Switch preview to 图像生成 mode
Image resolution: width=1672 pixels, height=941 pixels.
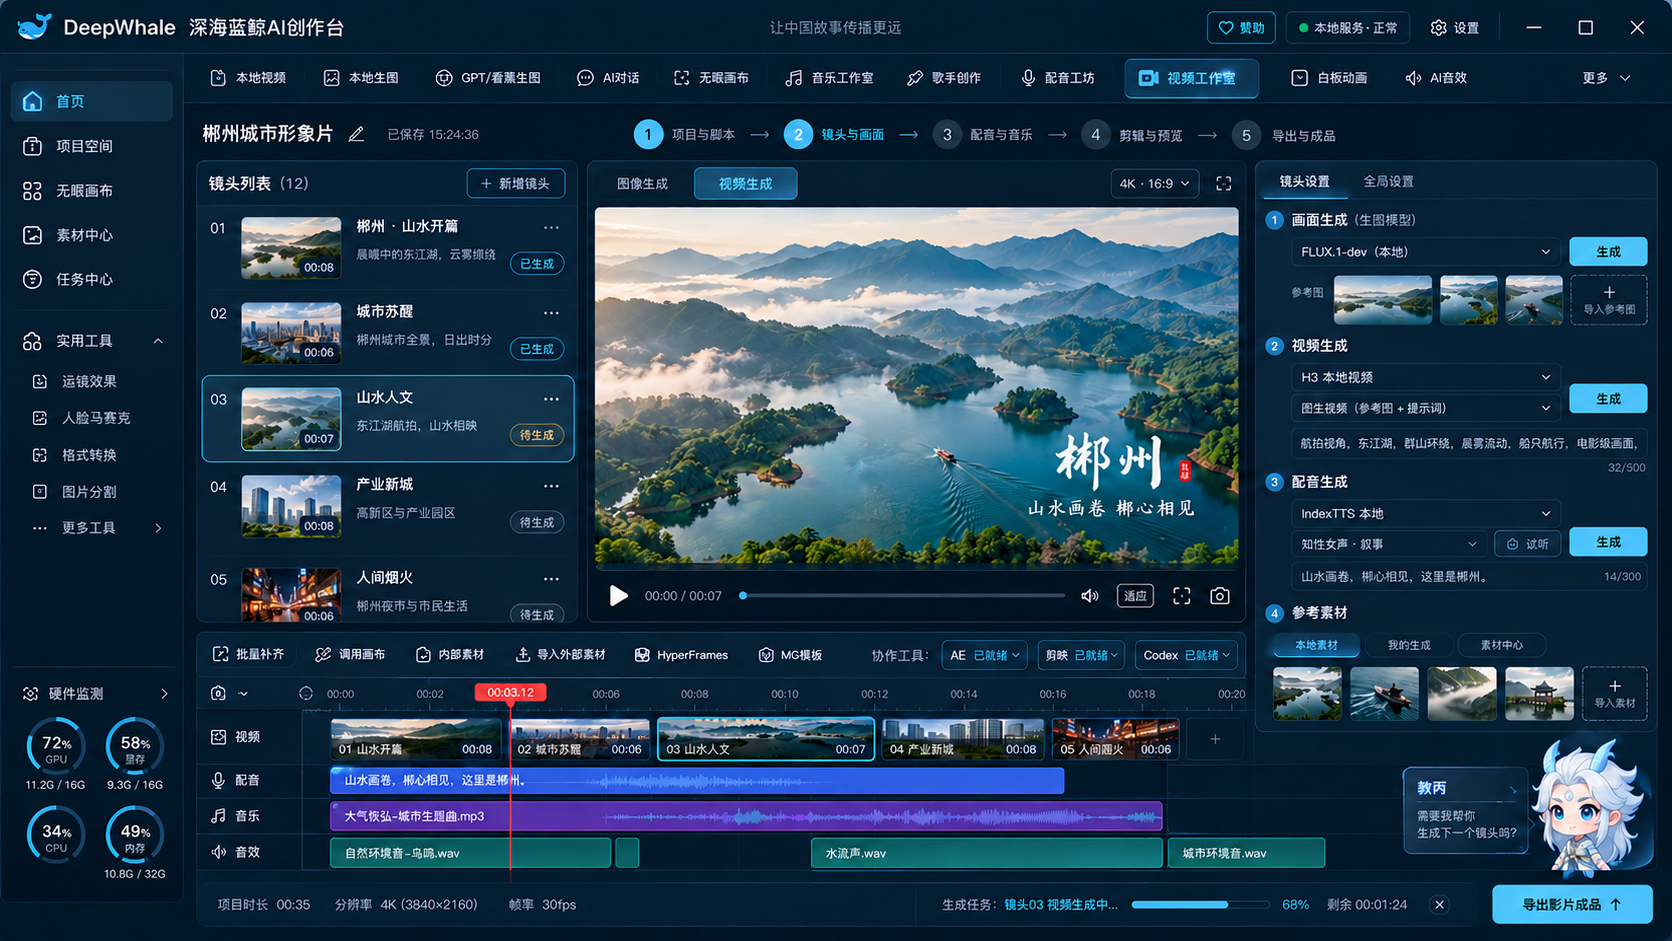(642, 184)
